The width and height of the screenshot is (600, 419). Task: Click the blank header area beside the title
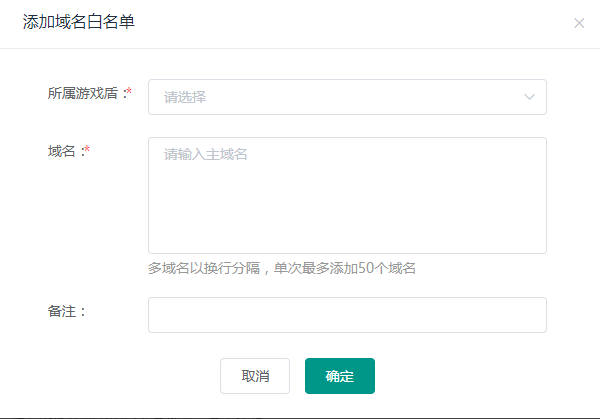click(350, 22)
